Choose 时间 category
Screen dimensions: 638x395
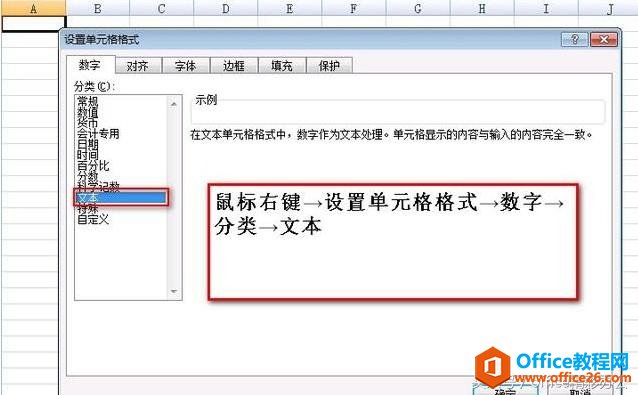tap(88, 155)
